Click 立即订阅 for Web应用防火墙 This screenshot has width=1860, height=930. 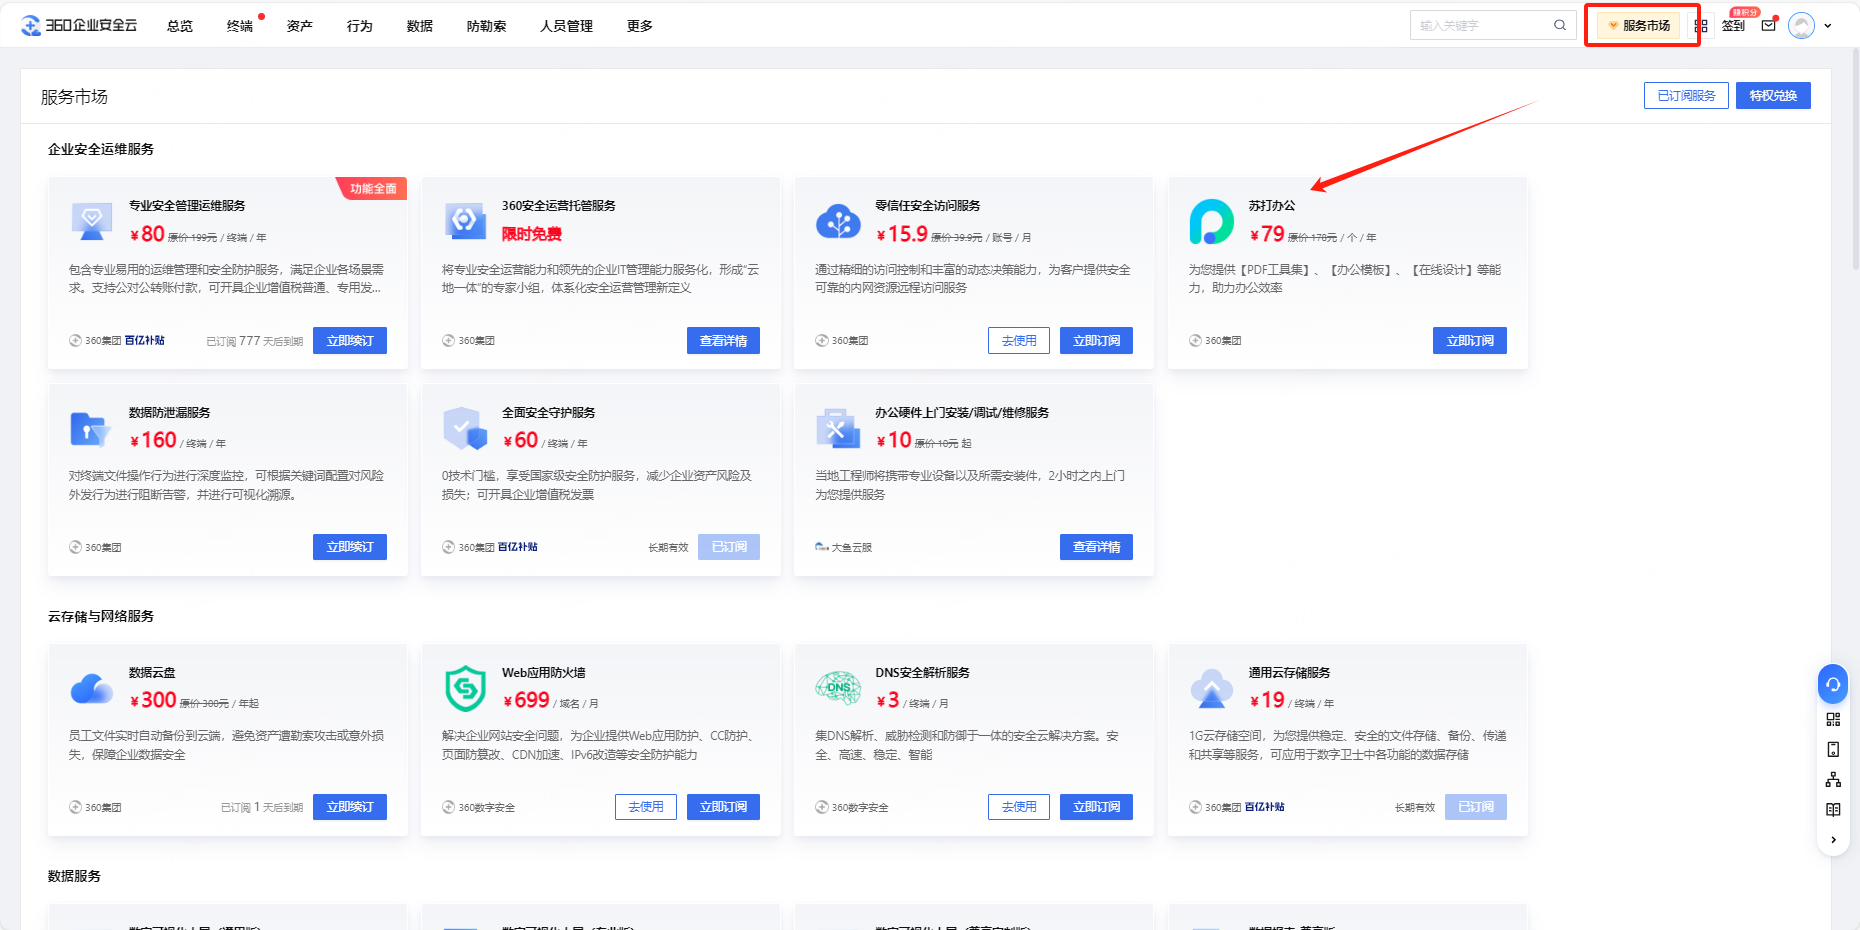[723, 807]
